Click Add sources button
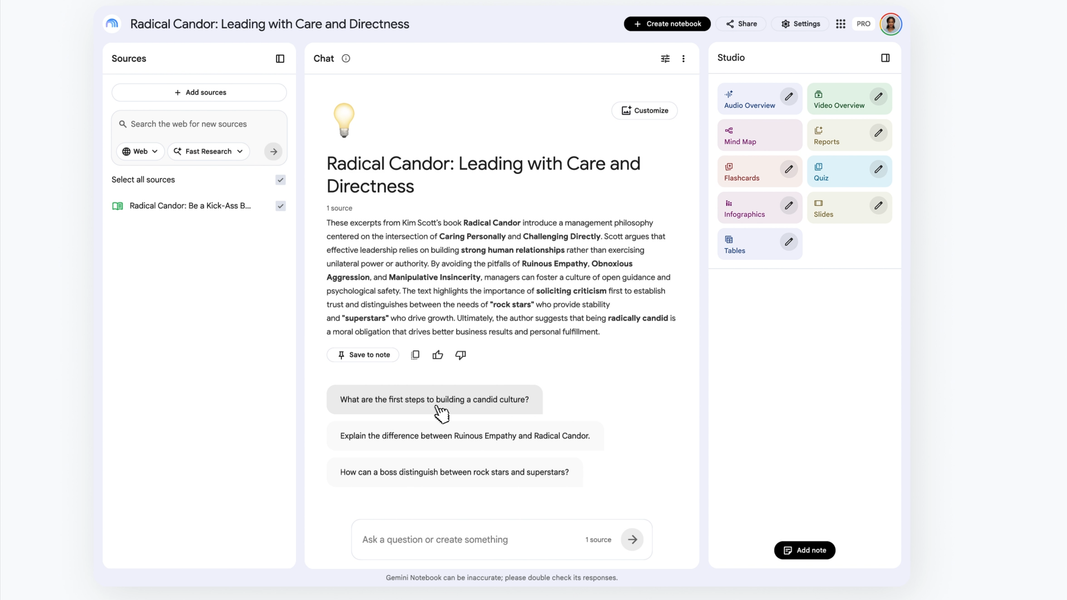Image resolution: width=1067 pixels, height=600 pixels. [199, 93]
